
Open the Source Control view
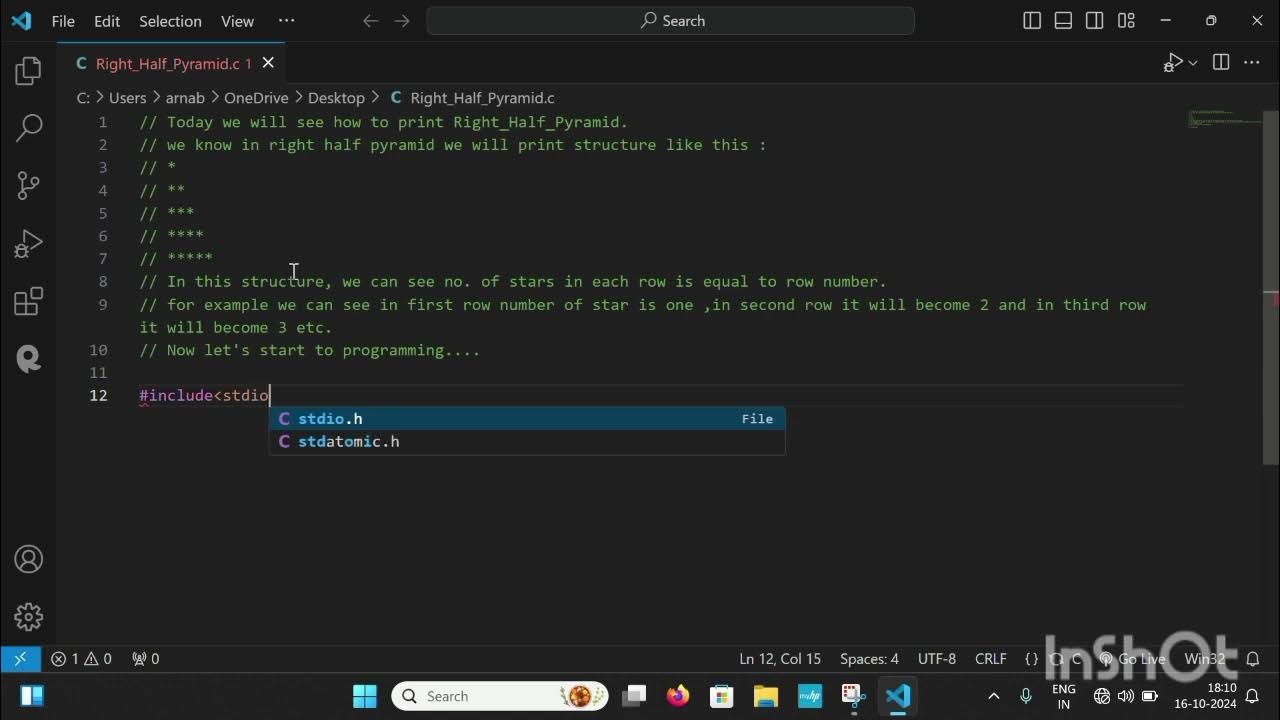coord(29,185)
